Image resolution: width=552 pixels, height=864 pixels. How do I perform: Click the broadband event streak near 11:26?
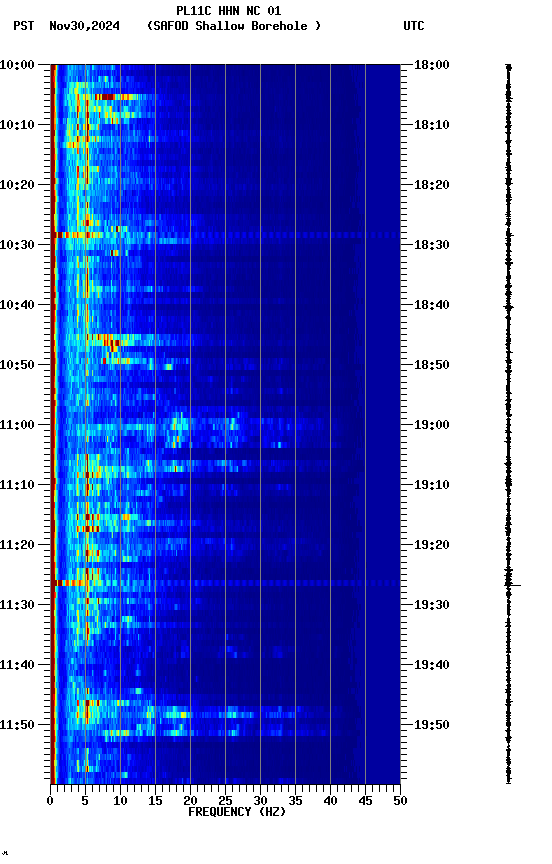tap(225, 583)
